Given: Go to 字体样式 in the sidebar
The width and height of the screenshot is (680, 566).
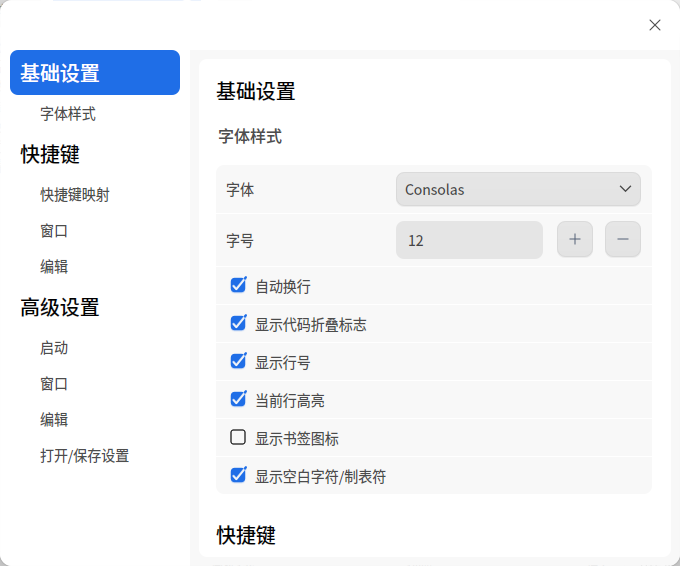Looking at the screenshot, I should click(68, 114).
